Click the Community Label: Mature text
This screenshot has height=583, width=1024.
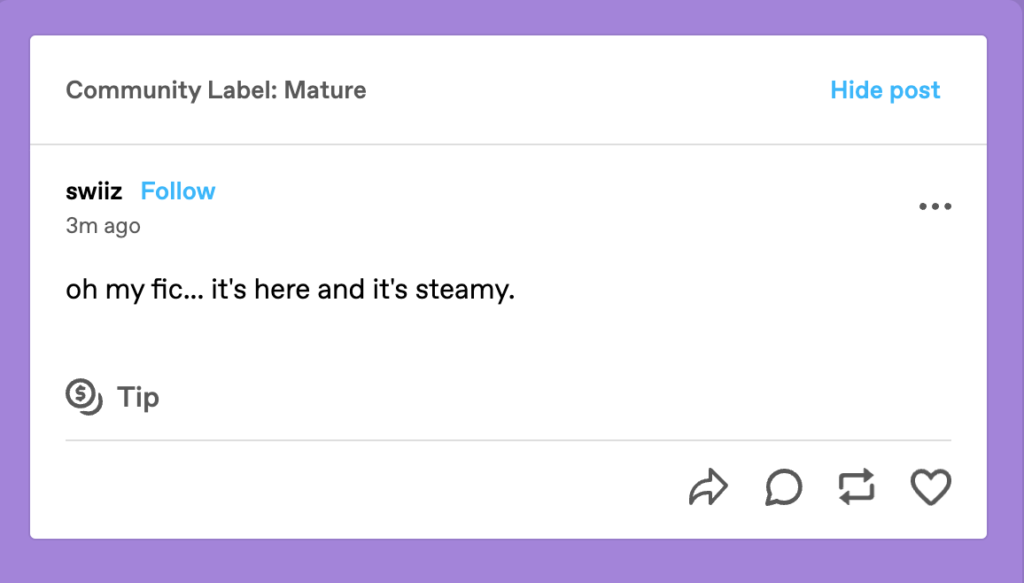coord(216,90)
